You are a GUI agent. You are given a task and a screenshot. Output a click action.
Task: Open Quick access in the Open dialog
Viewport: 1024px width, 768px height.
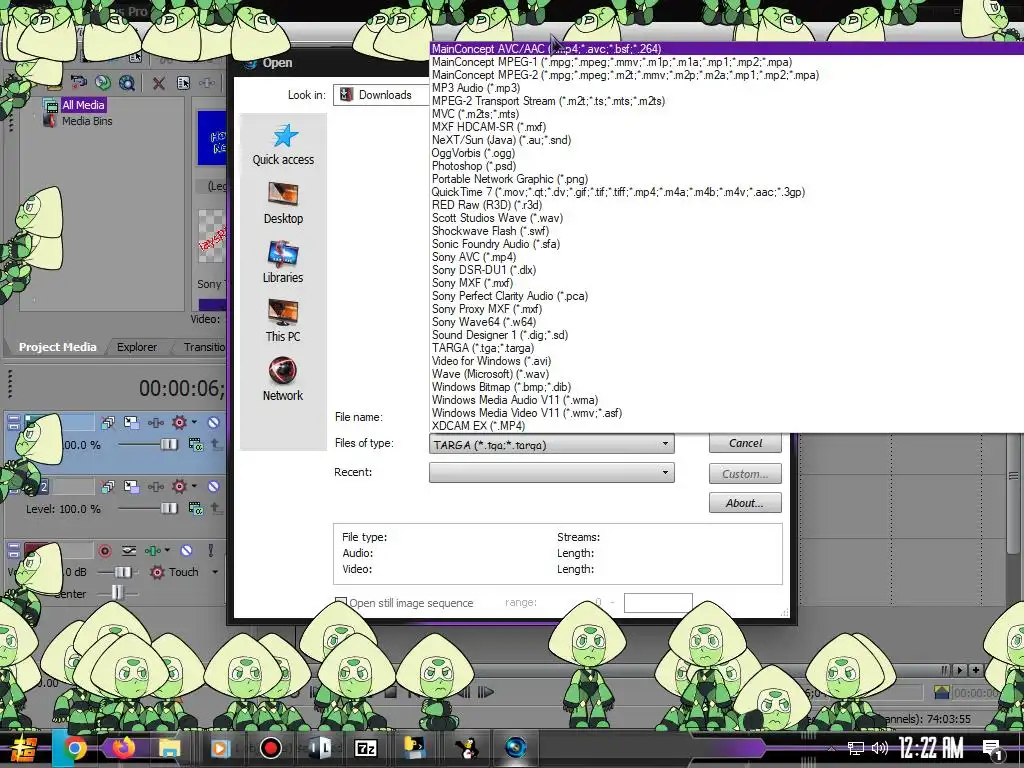[283, 145]
